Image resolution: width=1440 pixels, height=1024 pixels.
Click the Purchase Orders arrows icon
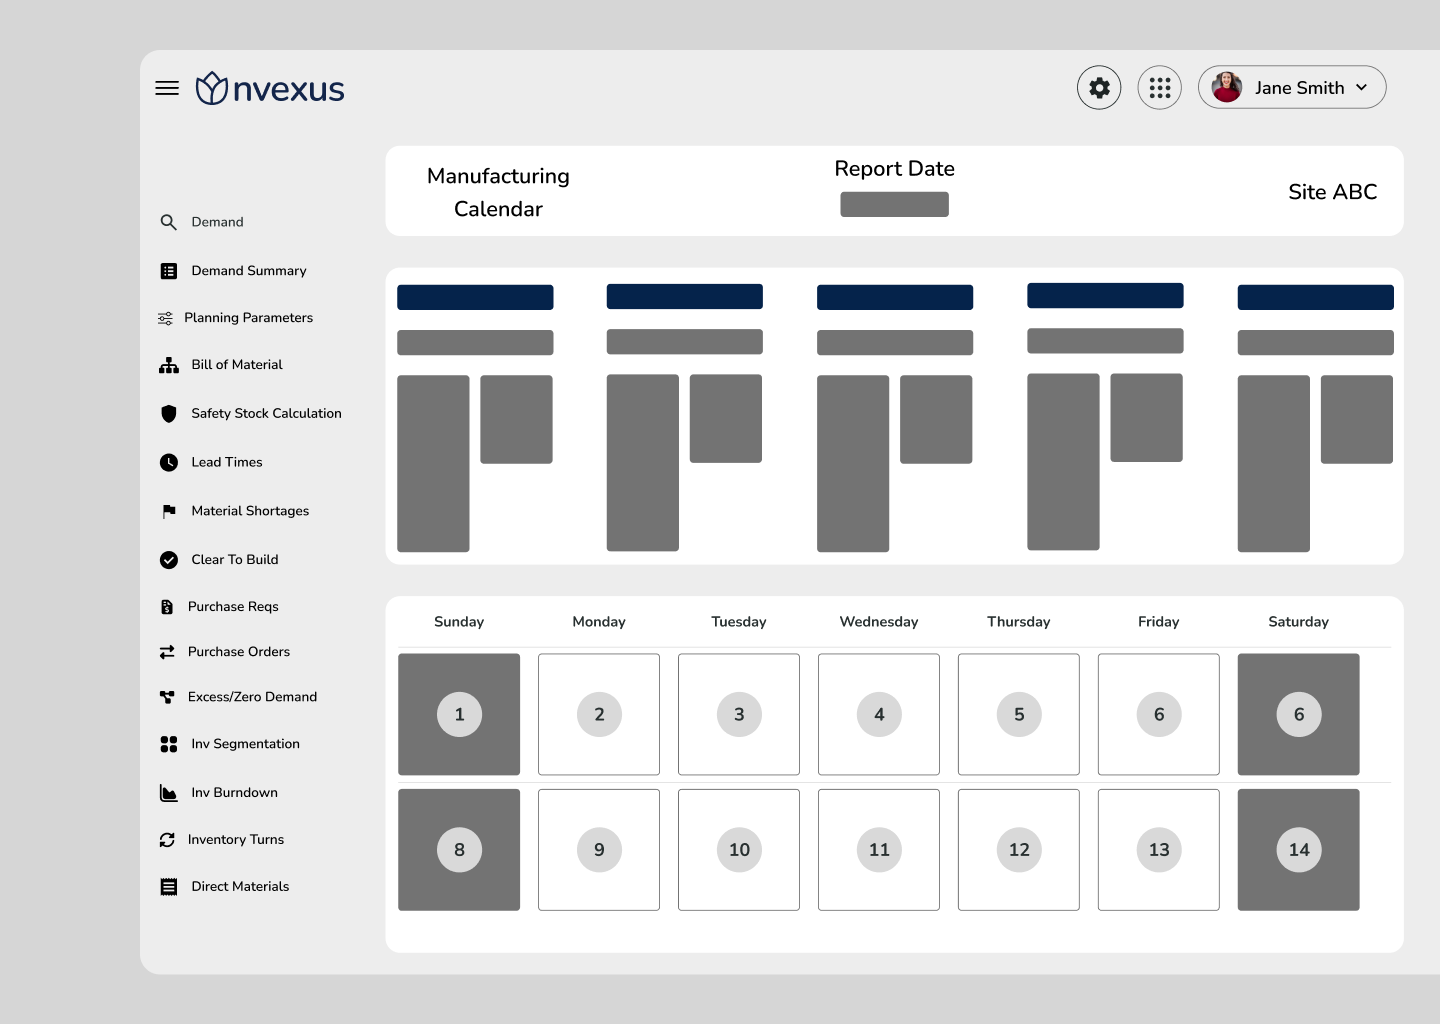(x=167, y=652)
